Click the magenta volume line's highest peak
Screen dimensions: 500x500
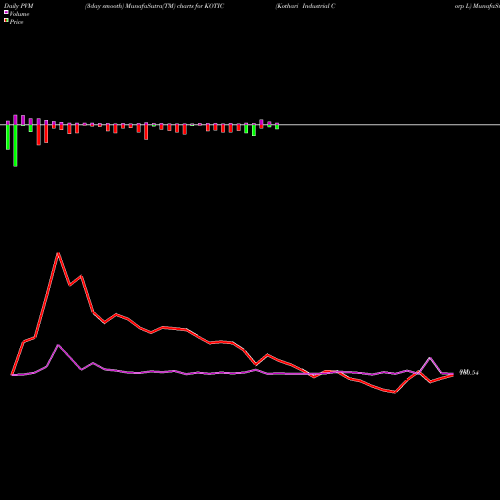click(x=58, y=345)
